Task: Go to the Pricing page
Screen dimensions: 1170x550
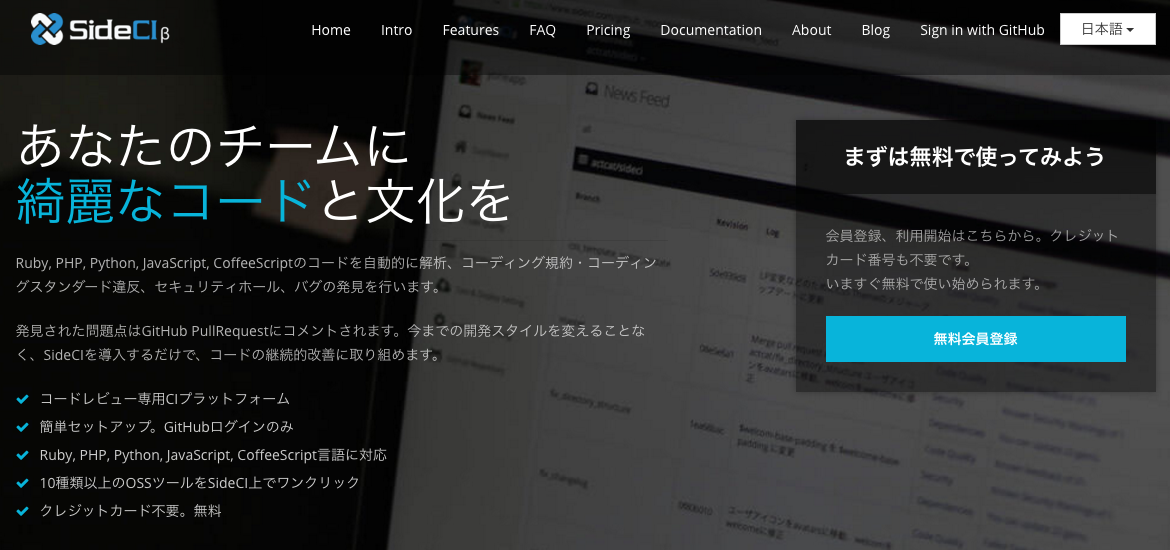Action: point(608,30)
